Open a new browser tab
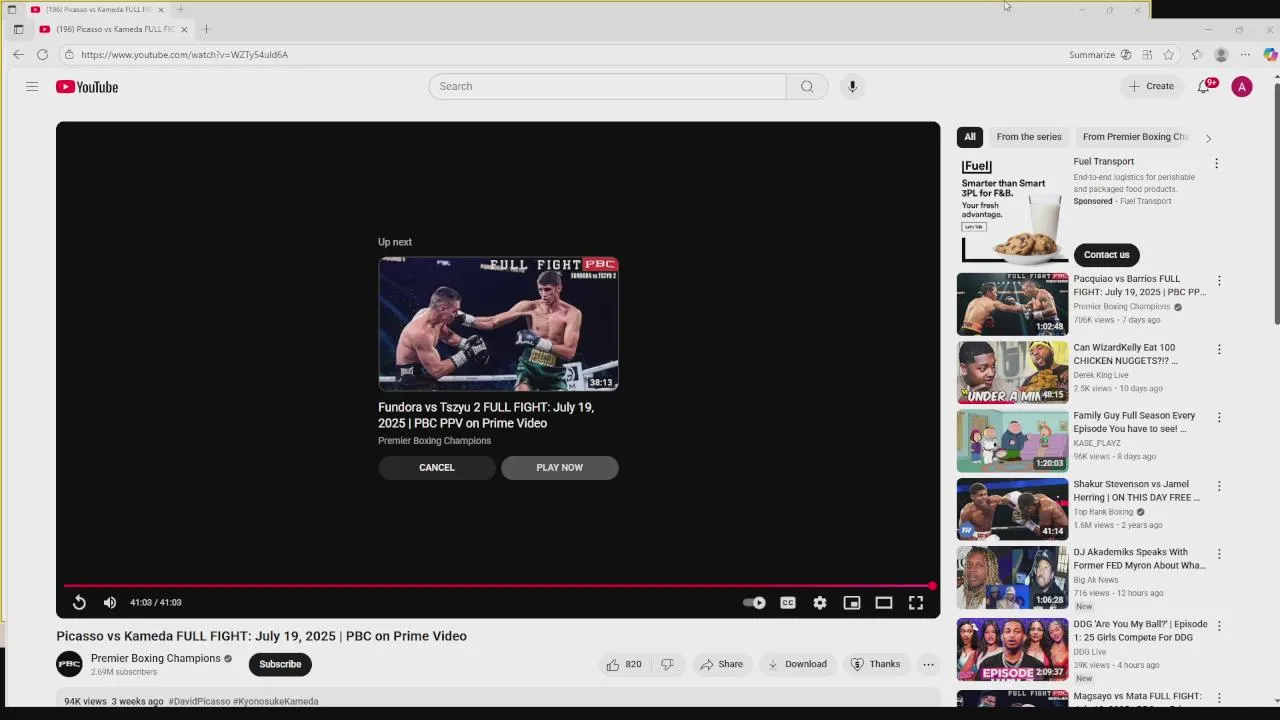1280x720 pixels. [x=206, y=29]
